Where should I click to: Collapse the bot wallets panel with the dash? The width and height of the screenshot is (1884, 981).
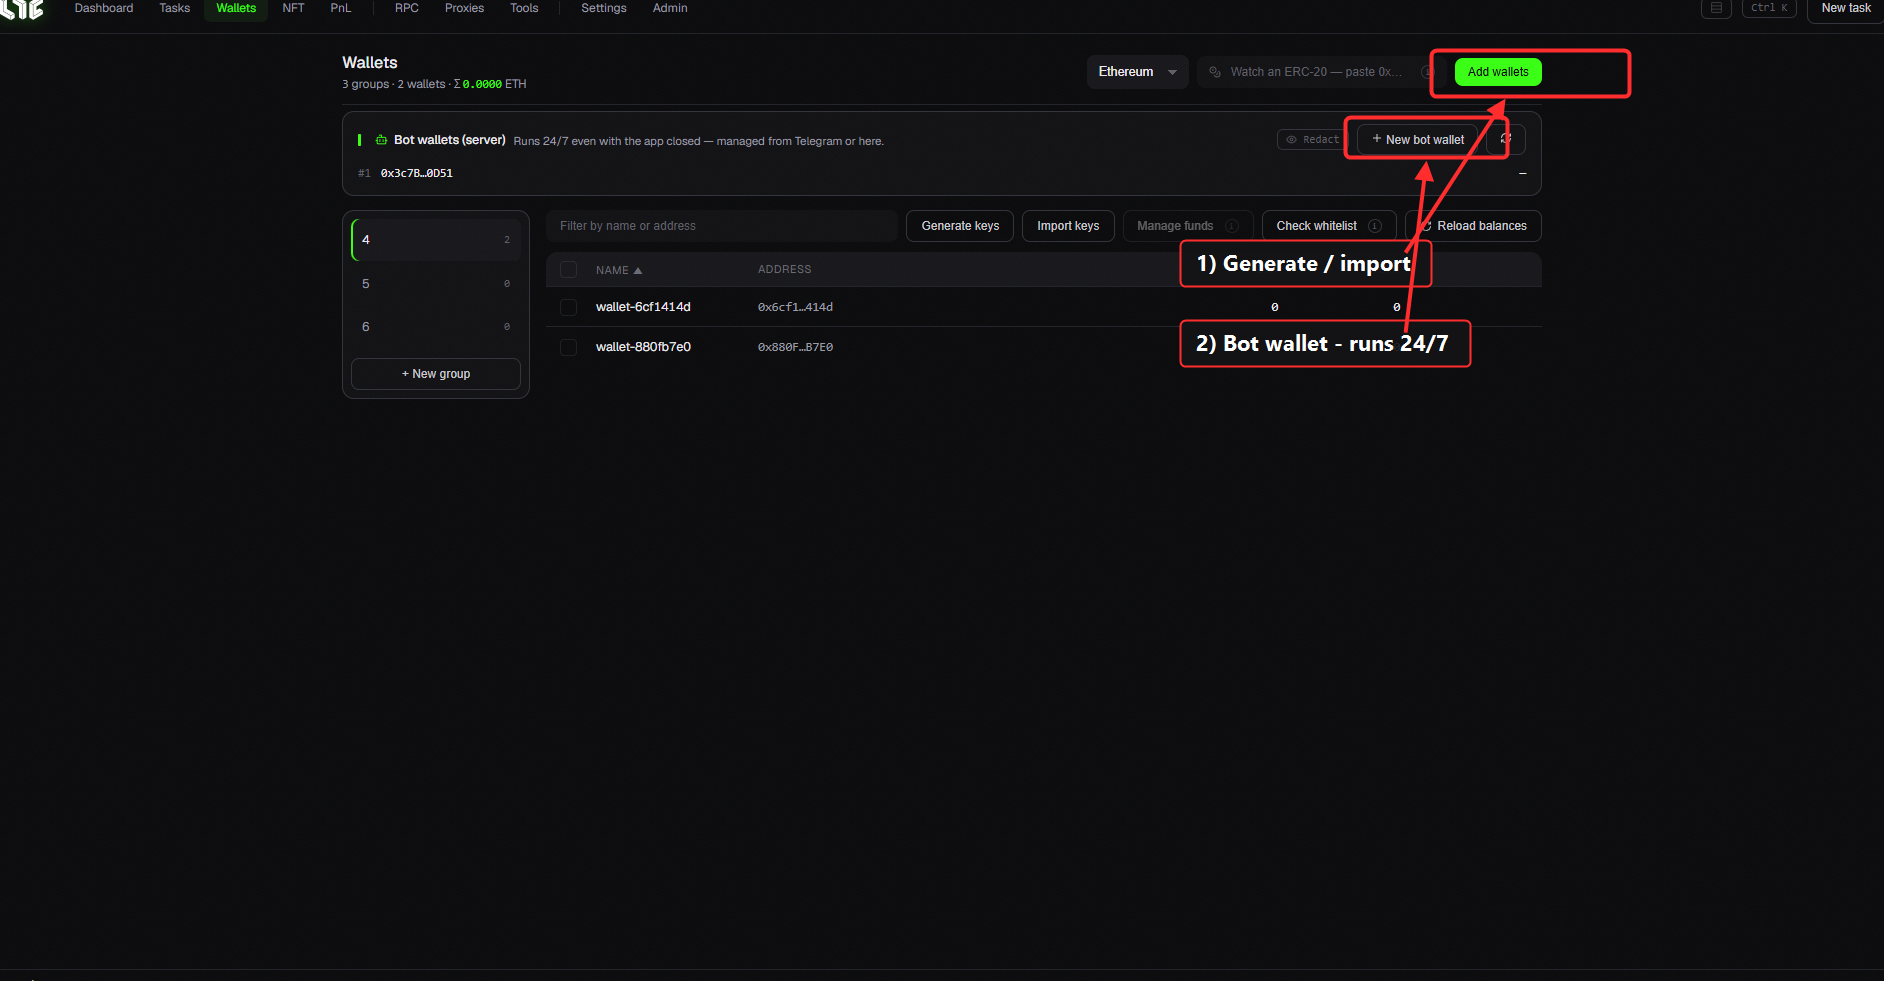pyautogui.click(x=1523, y=174)
